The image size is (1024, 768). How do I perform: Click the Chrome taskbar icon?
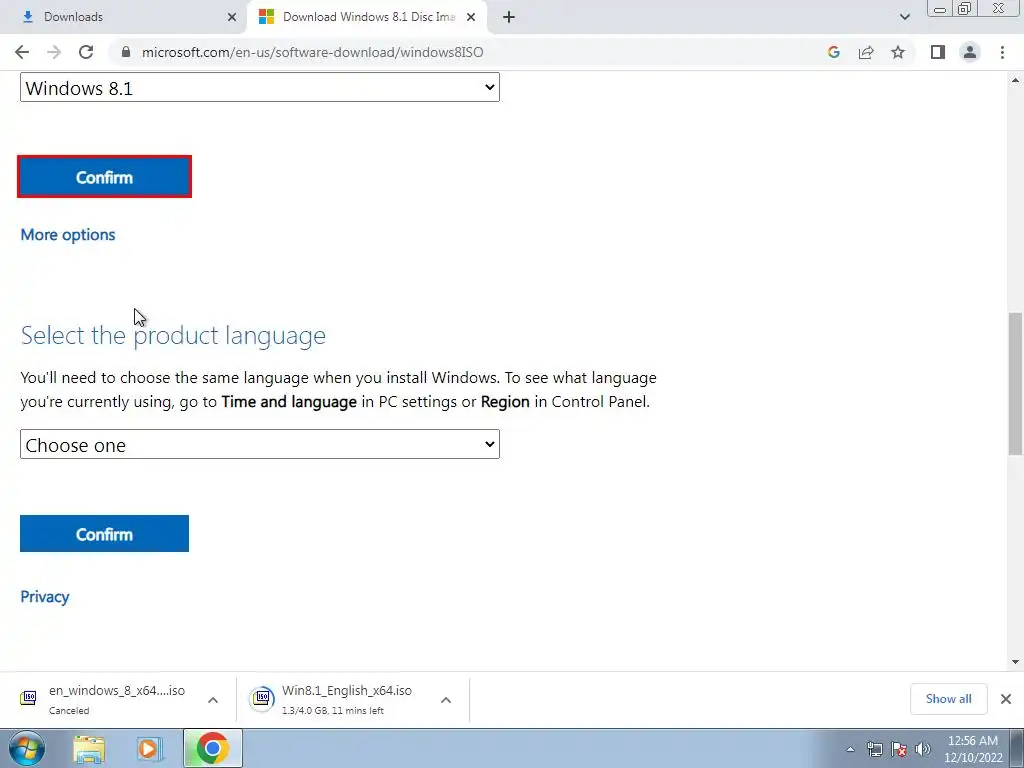(213, 748)
